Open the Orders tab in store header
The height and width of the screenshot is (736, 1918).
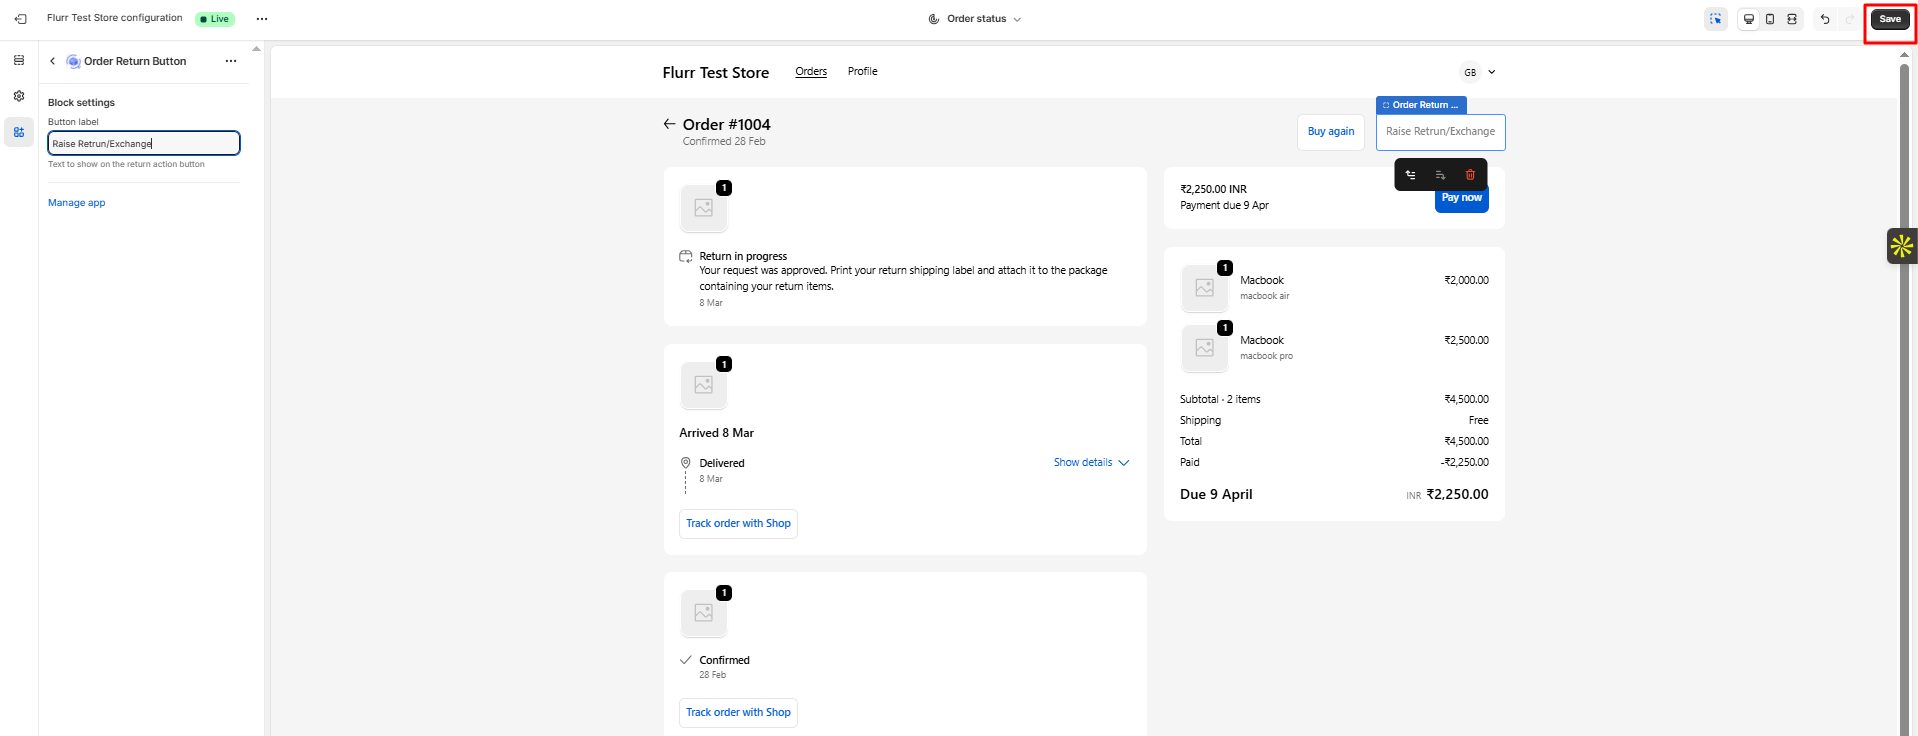click(811, 71)
